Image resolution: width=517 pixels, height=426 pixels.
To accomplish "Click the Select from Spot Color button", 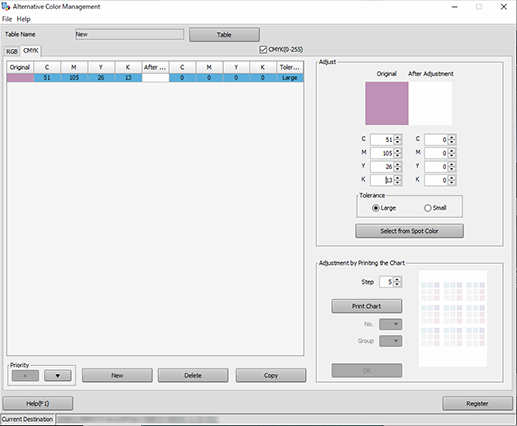I will [x=409, y=231].
